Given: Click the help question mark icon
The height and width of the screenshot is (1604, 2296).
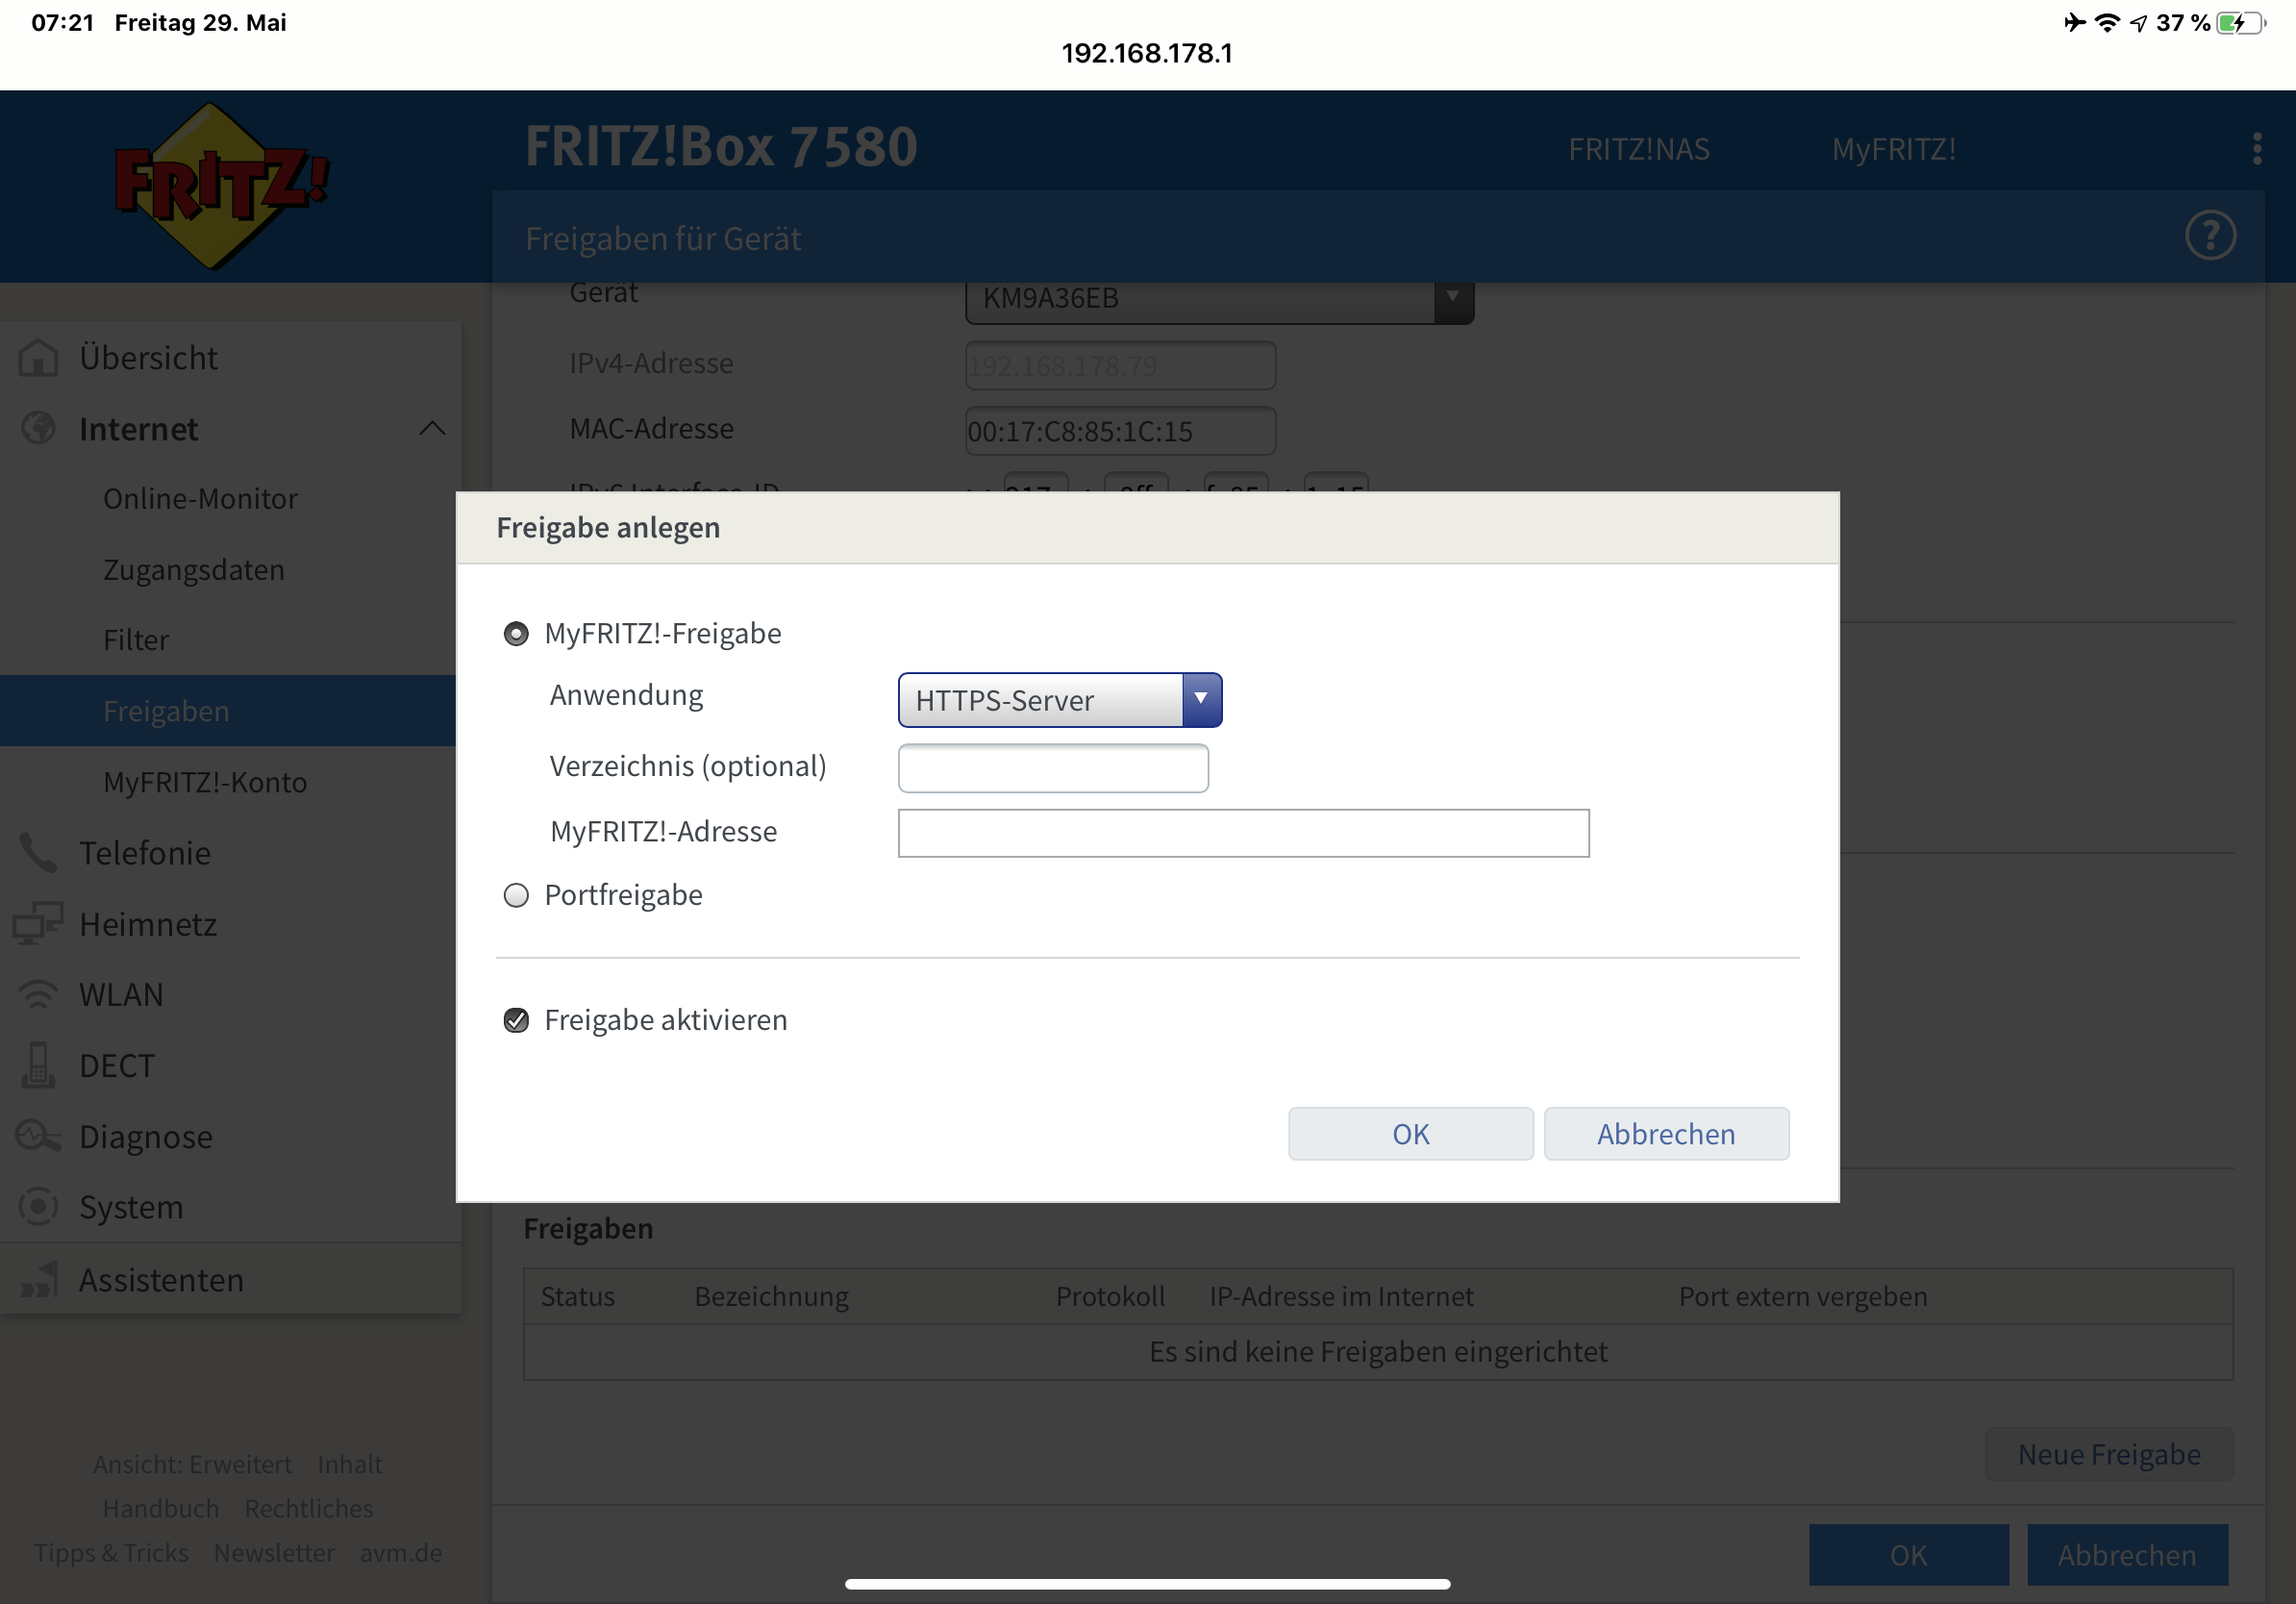Looking at the screenshot, I should (2209, 236).
